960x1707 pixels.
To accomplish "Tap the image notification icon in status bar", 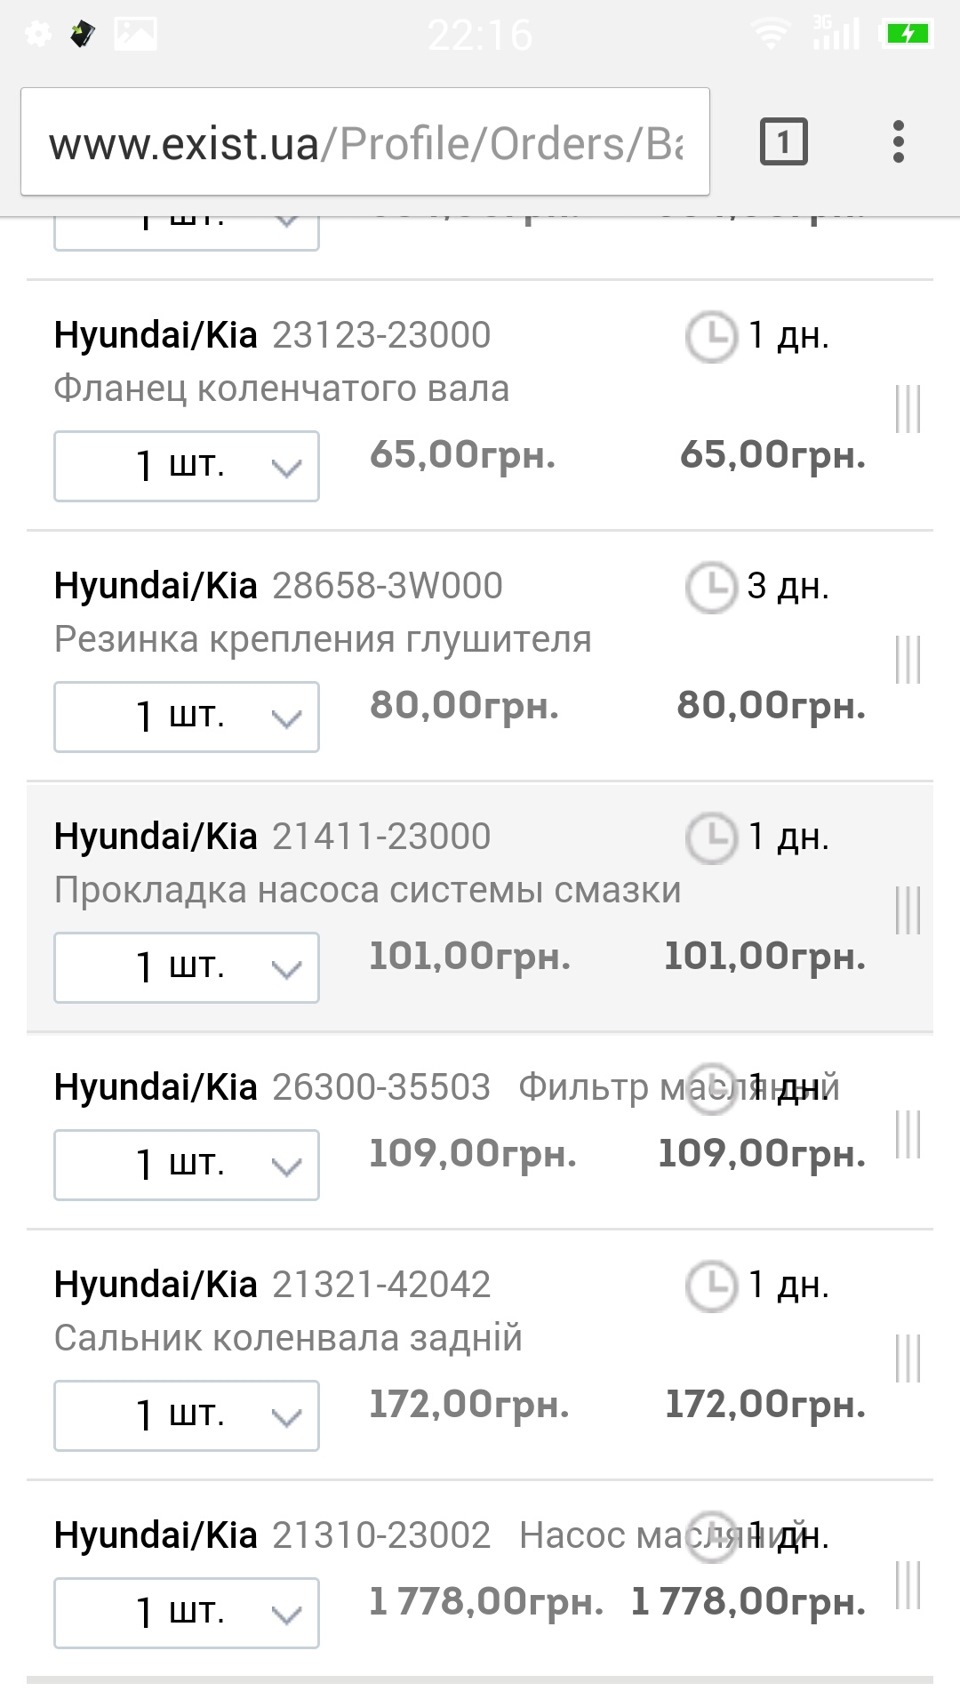I will 135,34.
